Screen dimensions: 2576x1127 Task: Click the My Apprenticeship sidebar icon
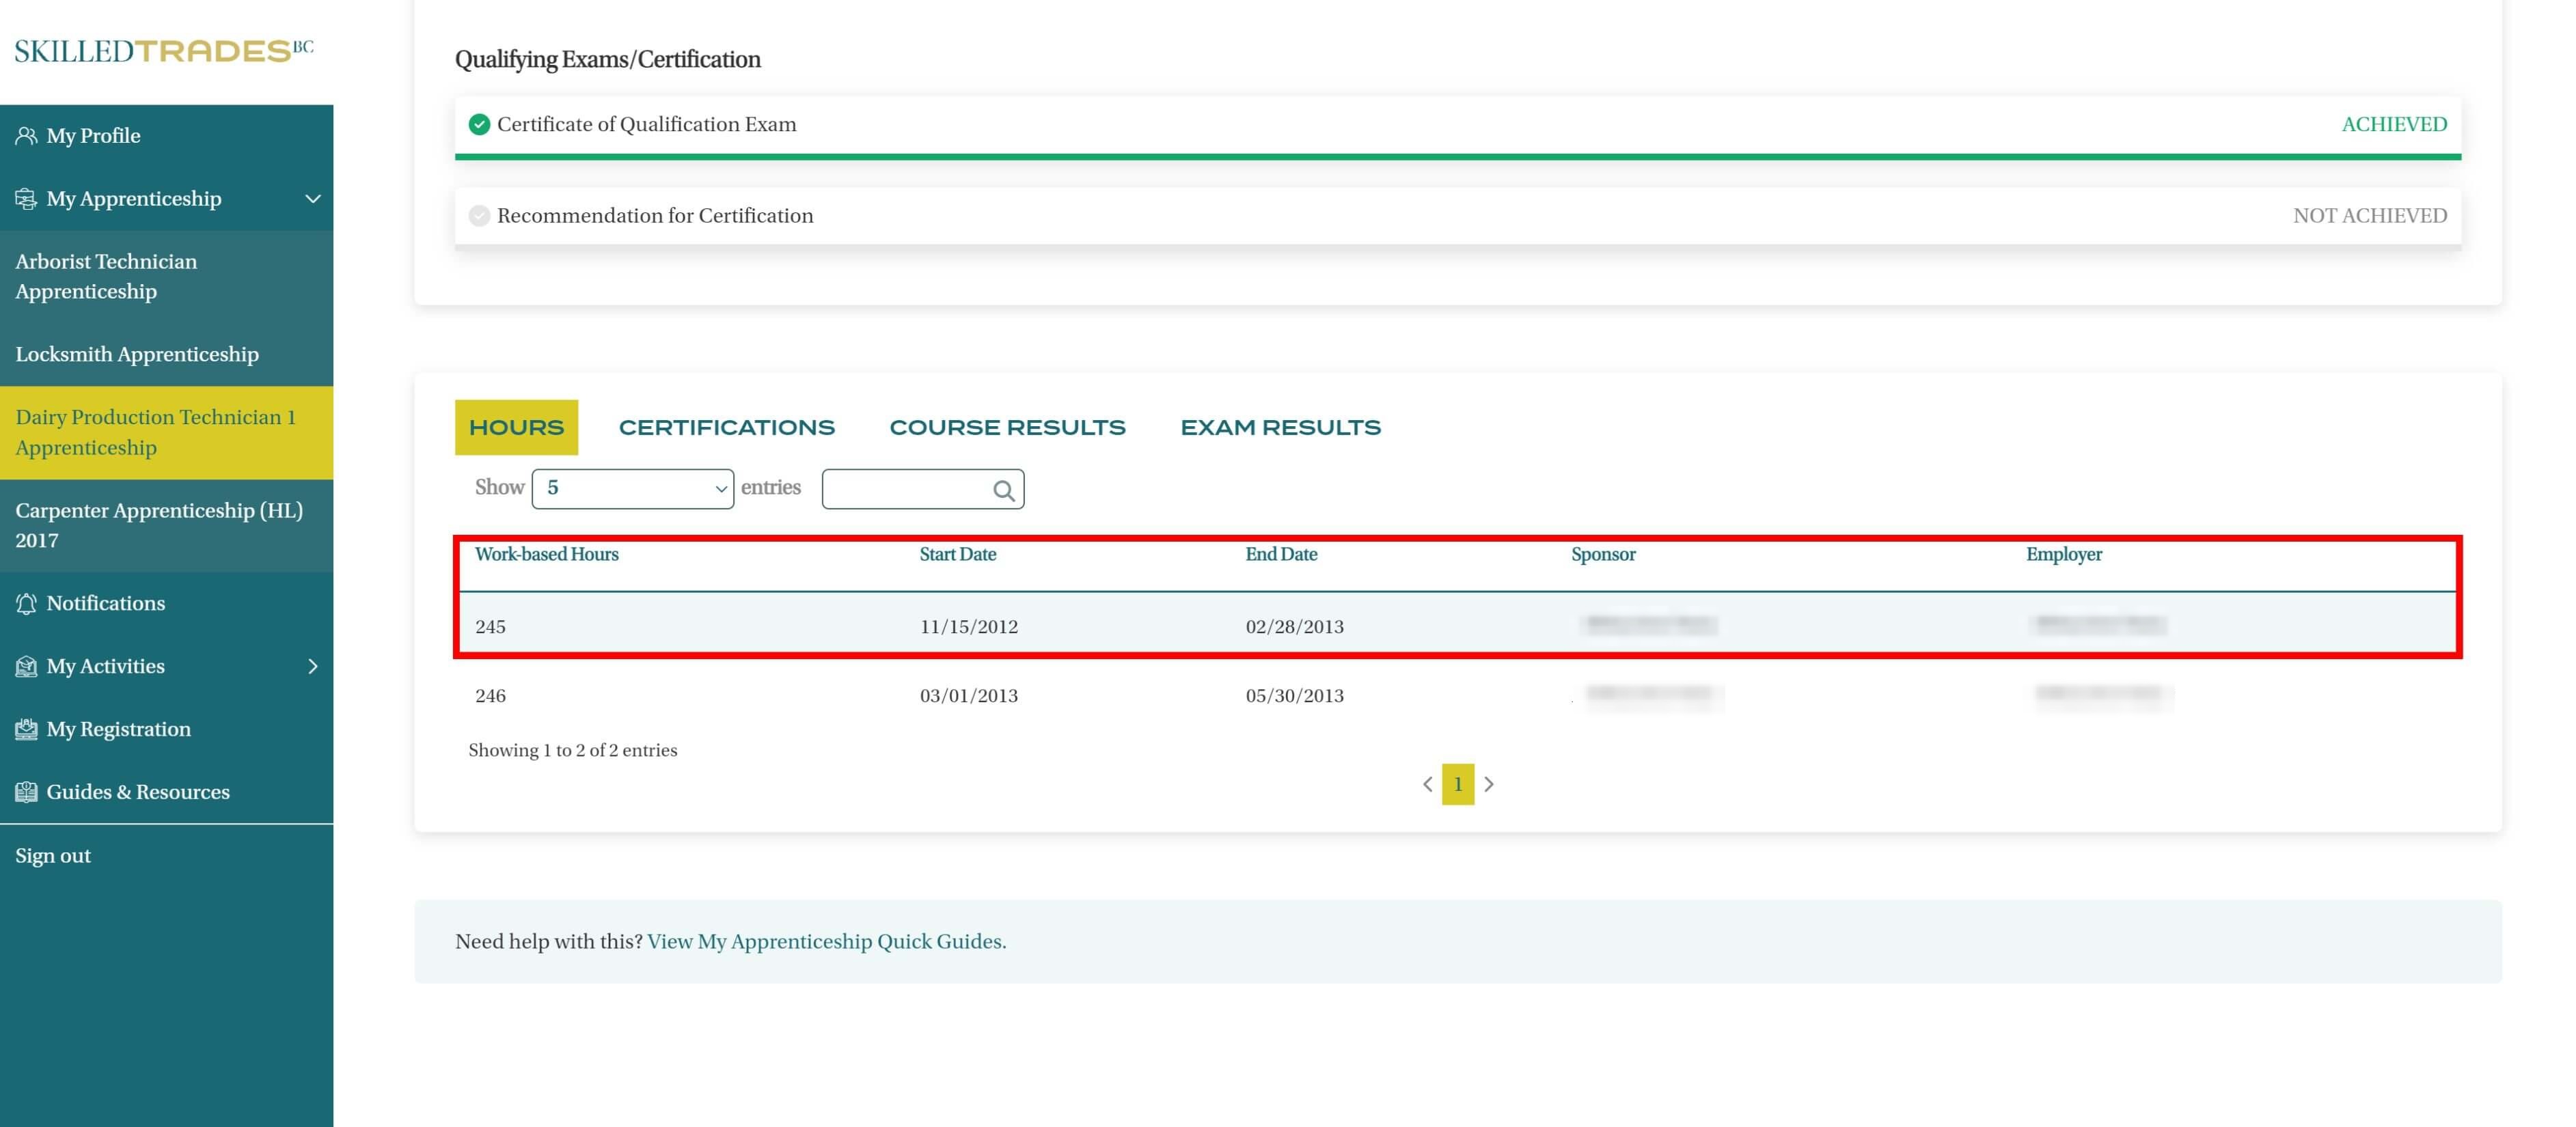coord(26,199)
